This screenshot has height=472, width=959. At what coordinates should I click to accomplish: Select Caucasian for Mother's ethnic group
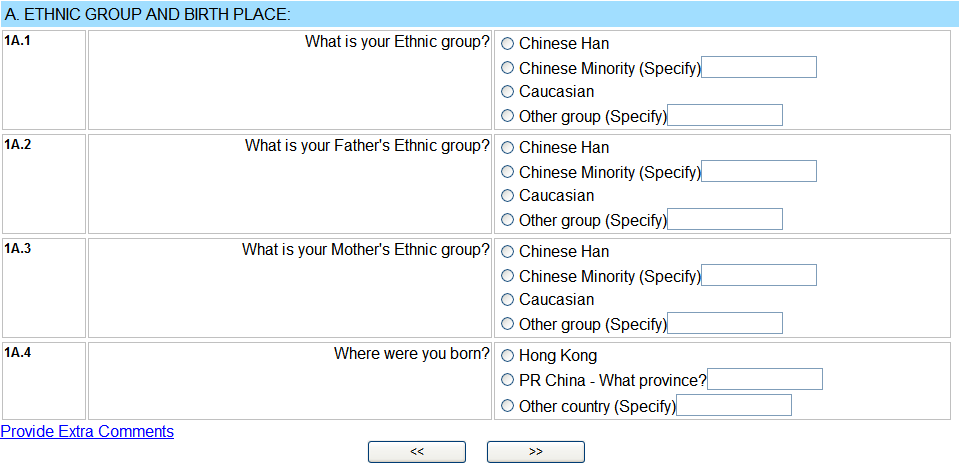tap(508, 300)
